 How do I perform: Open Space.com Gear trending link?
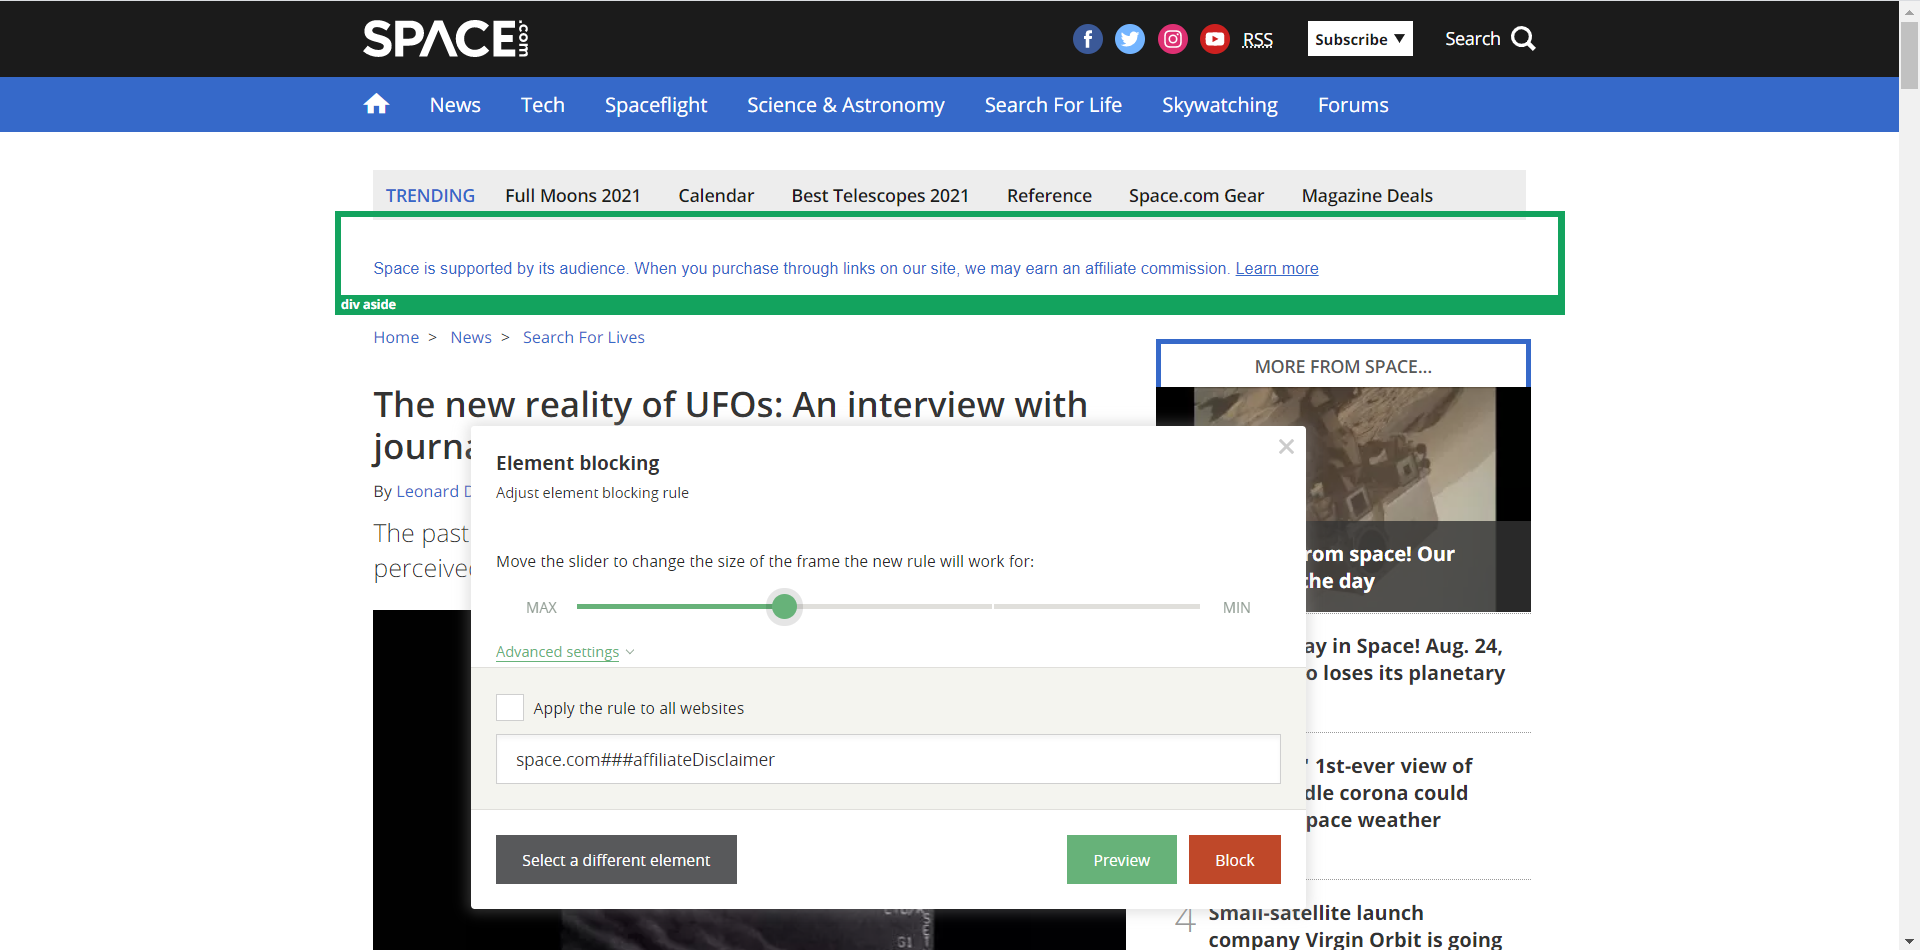(x=1196, y=196)
